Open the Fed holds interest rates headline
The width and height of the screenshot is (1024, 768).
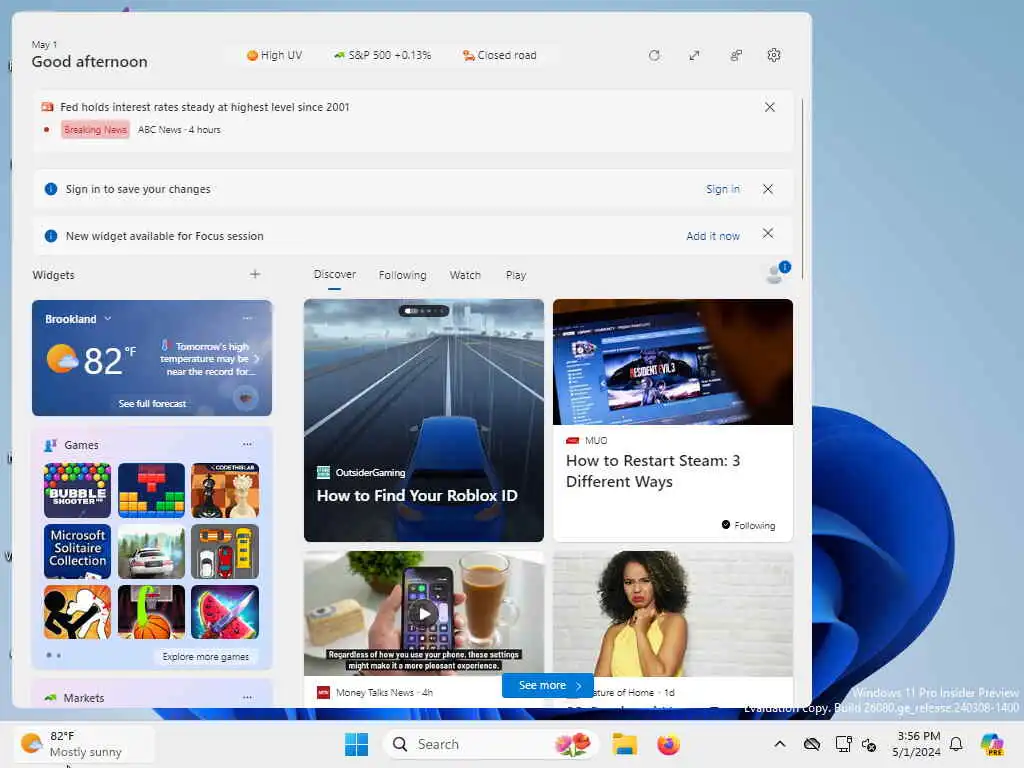tap(204, 107)
